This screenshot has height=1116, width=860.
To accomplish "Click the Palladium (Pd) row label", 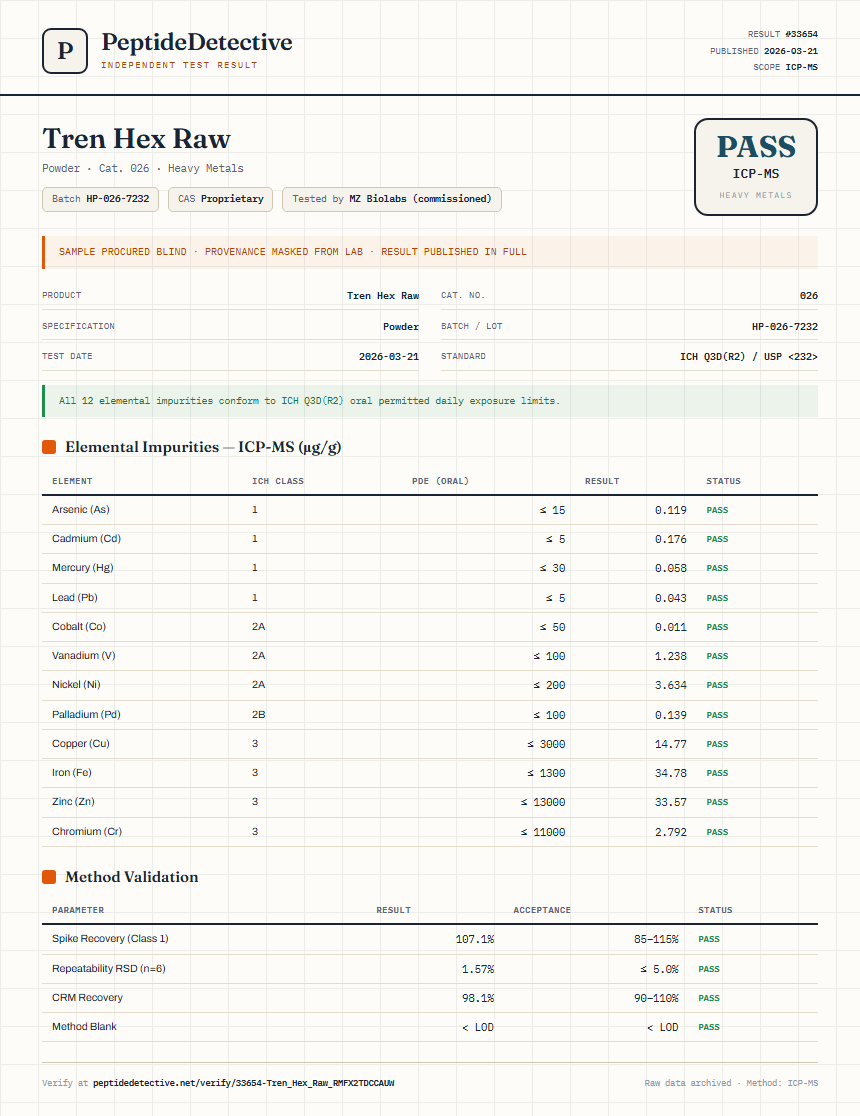I will (x=86, y=715).
